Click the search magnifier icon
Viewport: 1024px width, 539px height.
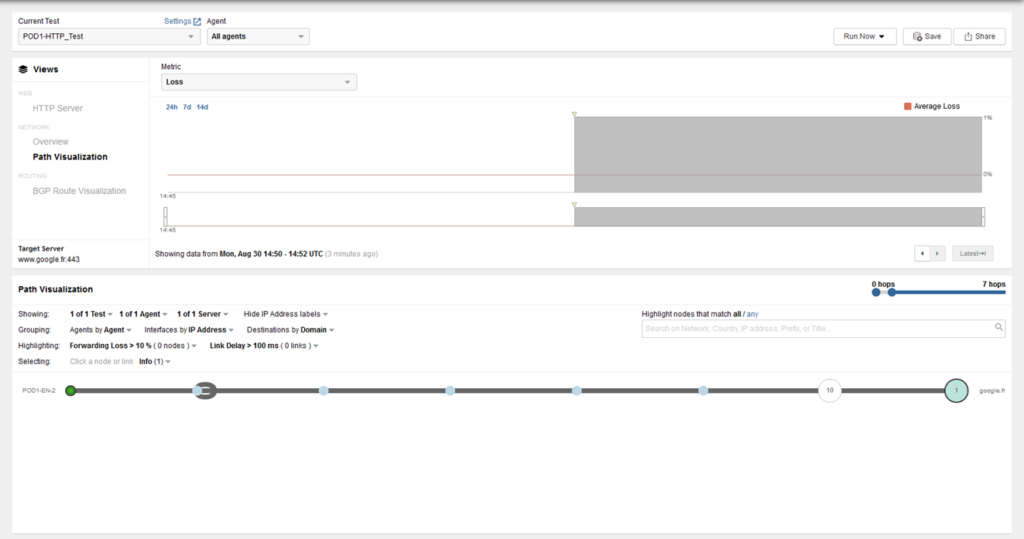tap(998, 327)
